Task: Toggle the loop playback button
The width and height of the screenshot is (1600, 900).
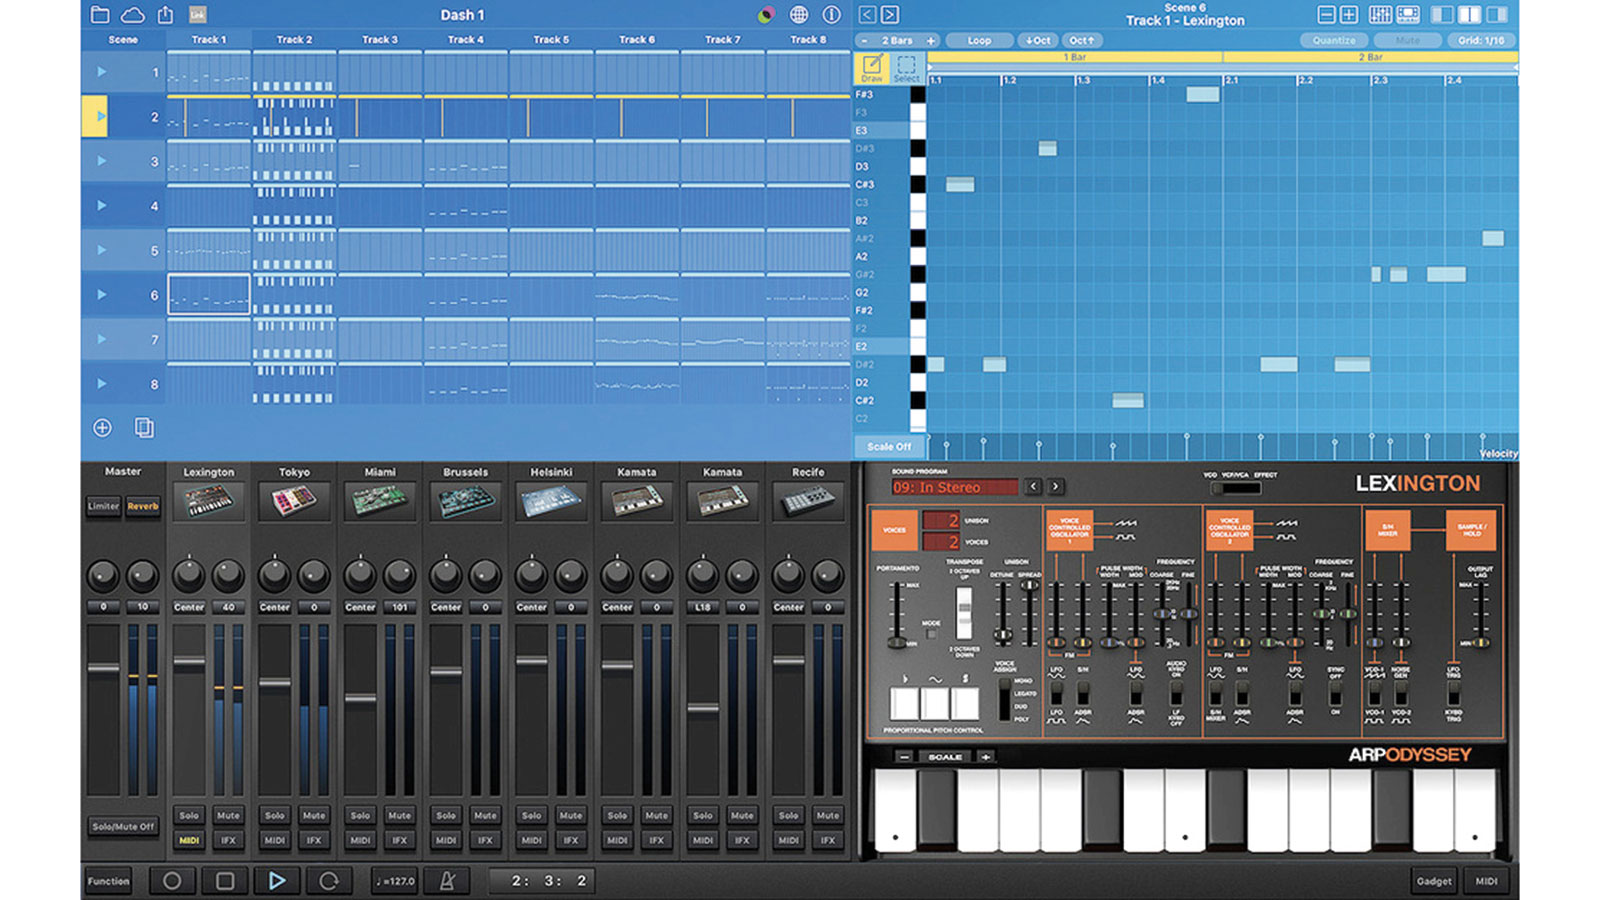Action: pyautogui.click(x=328, y=881)
